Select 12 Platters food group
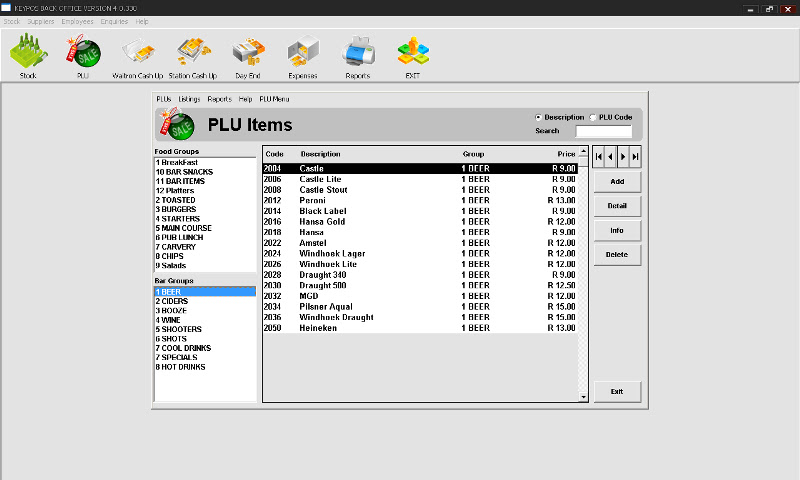 (205, 191)
